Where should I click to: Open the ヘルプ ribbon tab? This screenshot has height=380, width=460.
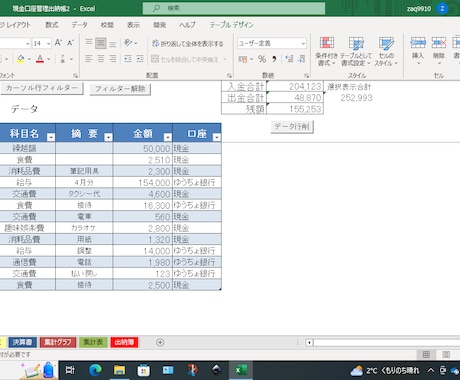point(187,25)
